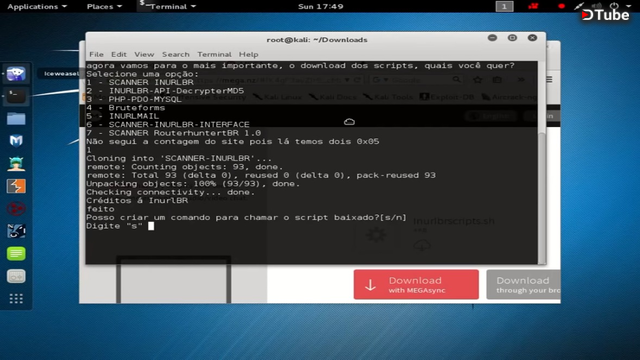The image size is (640, 360).
Task: Click the red recording indicator
Action: 561,6
